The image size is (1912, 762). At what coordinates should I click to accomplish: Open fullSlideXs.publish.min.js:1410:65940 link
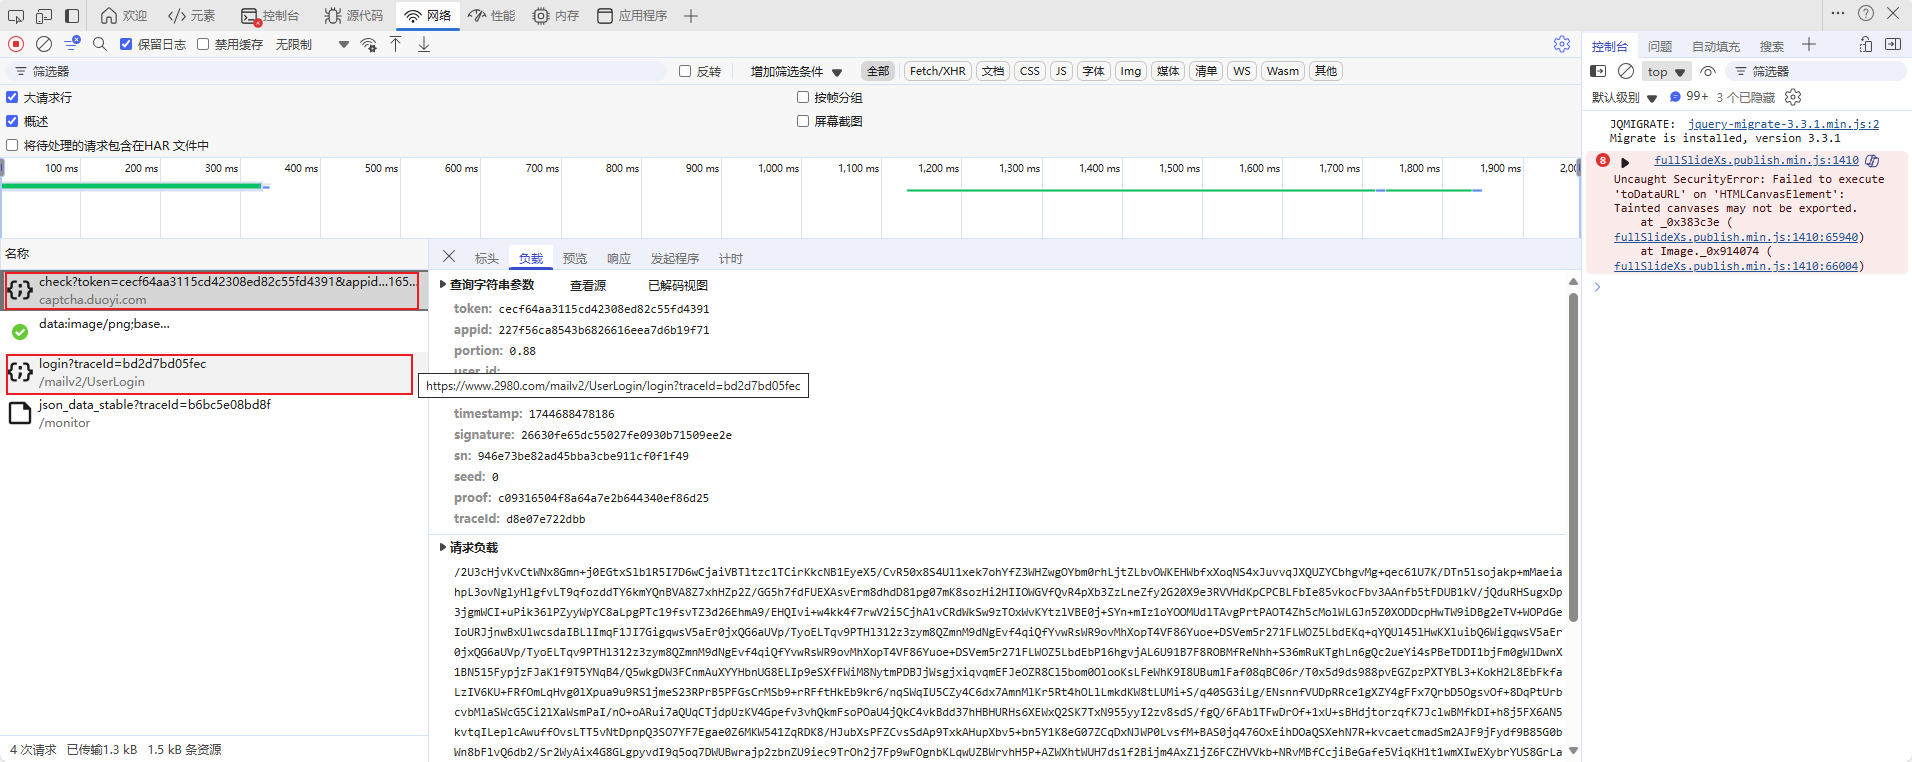(1736, 237)
